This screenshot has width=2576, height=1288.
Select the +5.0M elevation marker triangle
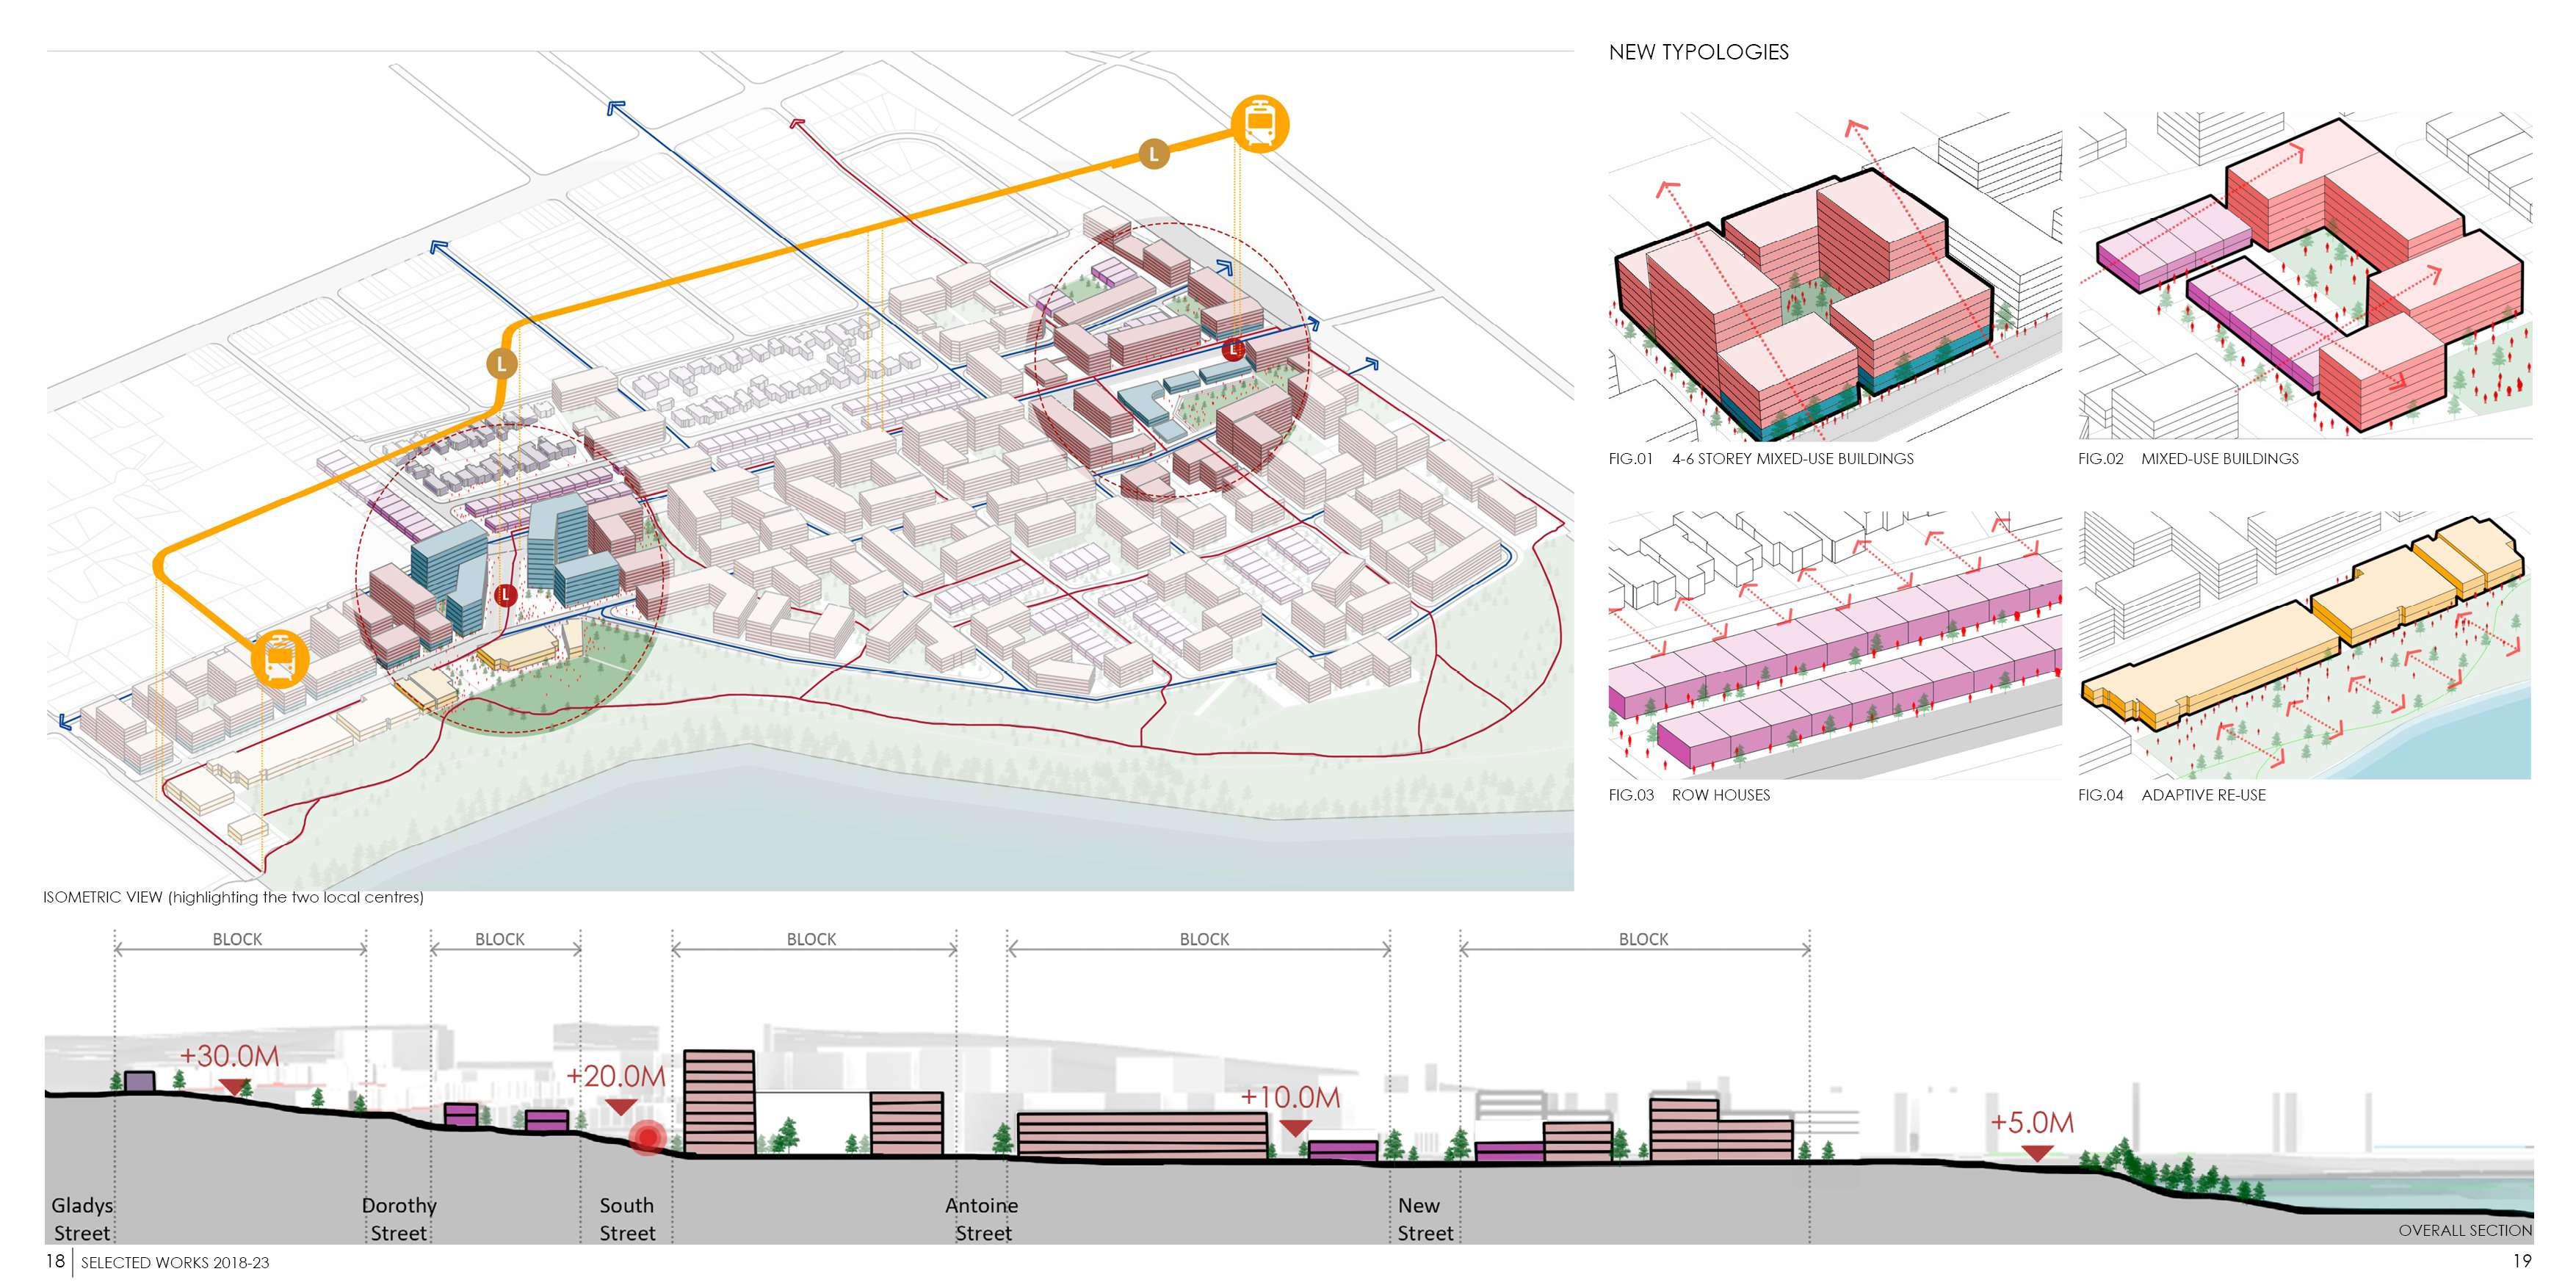[2037, 1152]
